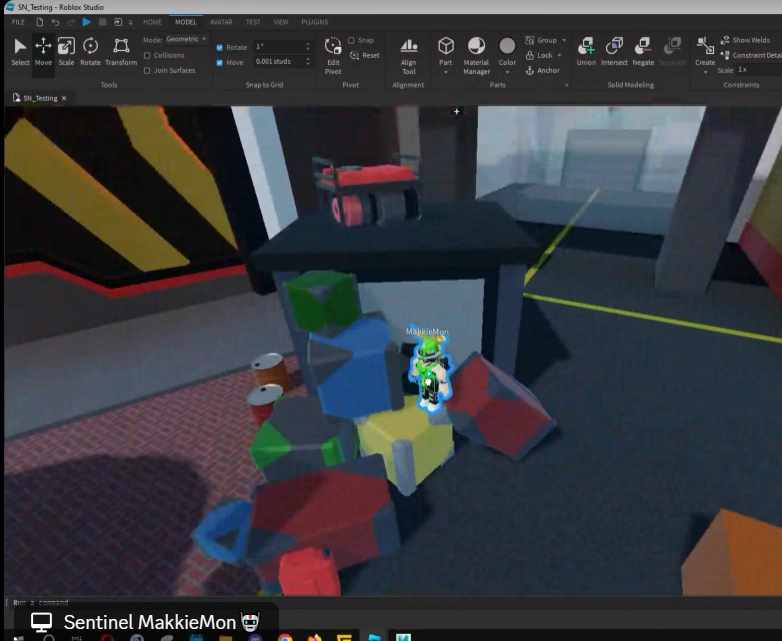Stop the running play test
The width and height of the screenshot is (782, 641).
click(x=102, y=22)
